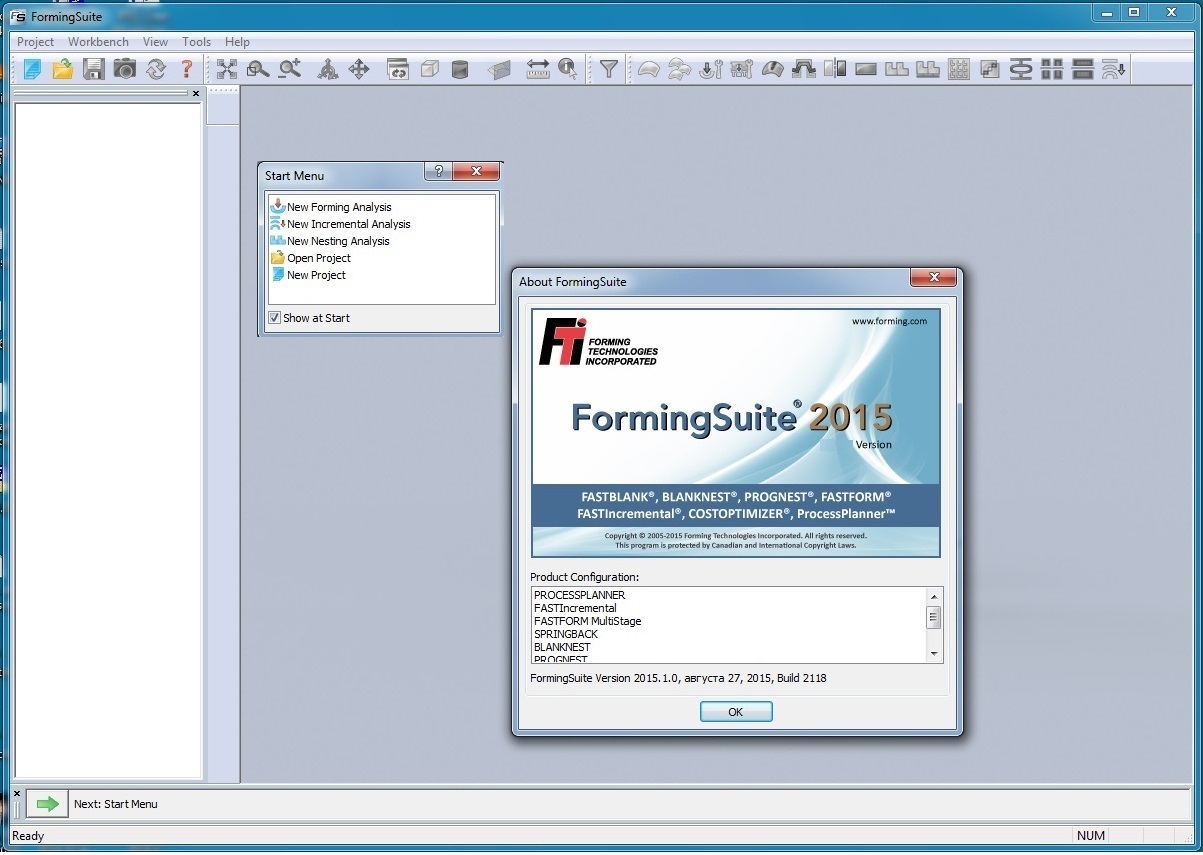Image resolution: width=1203 pixels, height=855 pixels.
Task: Select the rotate view tool
Action: tap(328, 69)
